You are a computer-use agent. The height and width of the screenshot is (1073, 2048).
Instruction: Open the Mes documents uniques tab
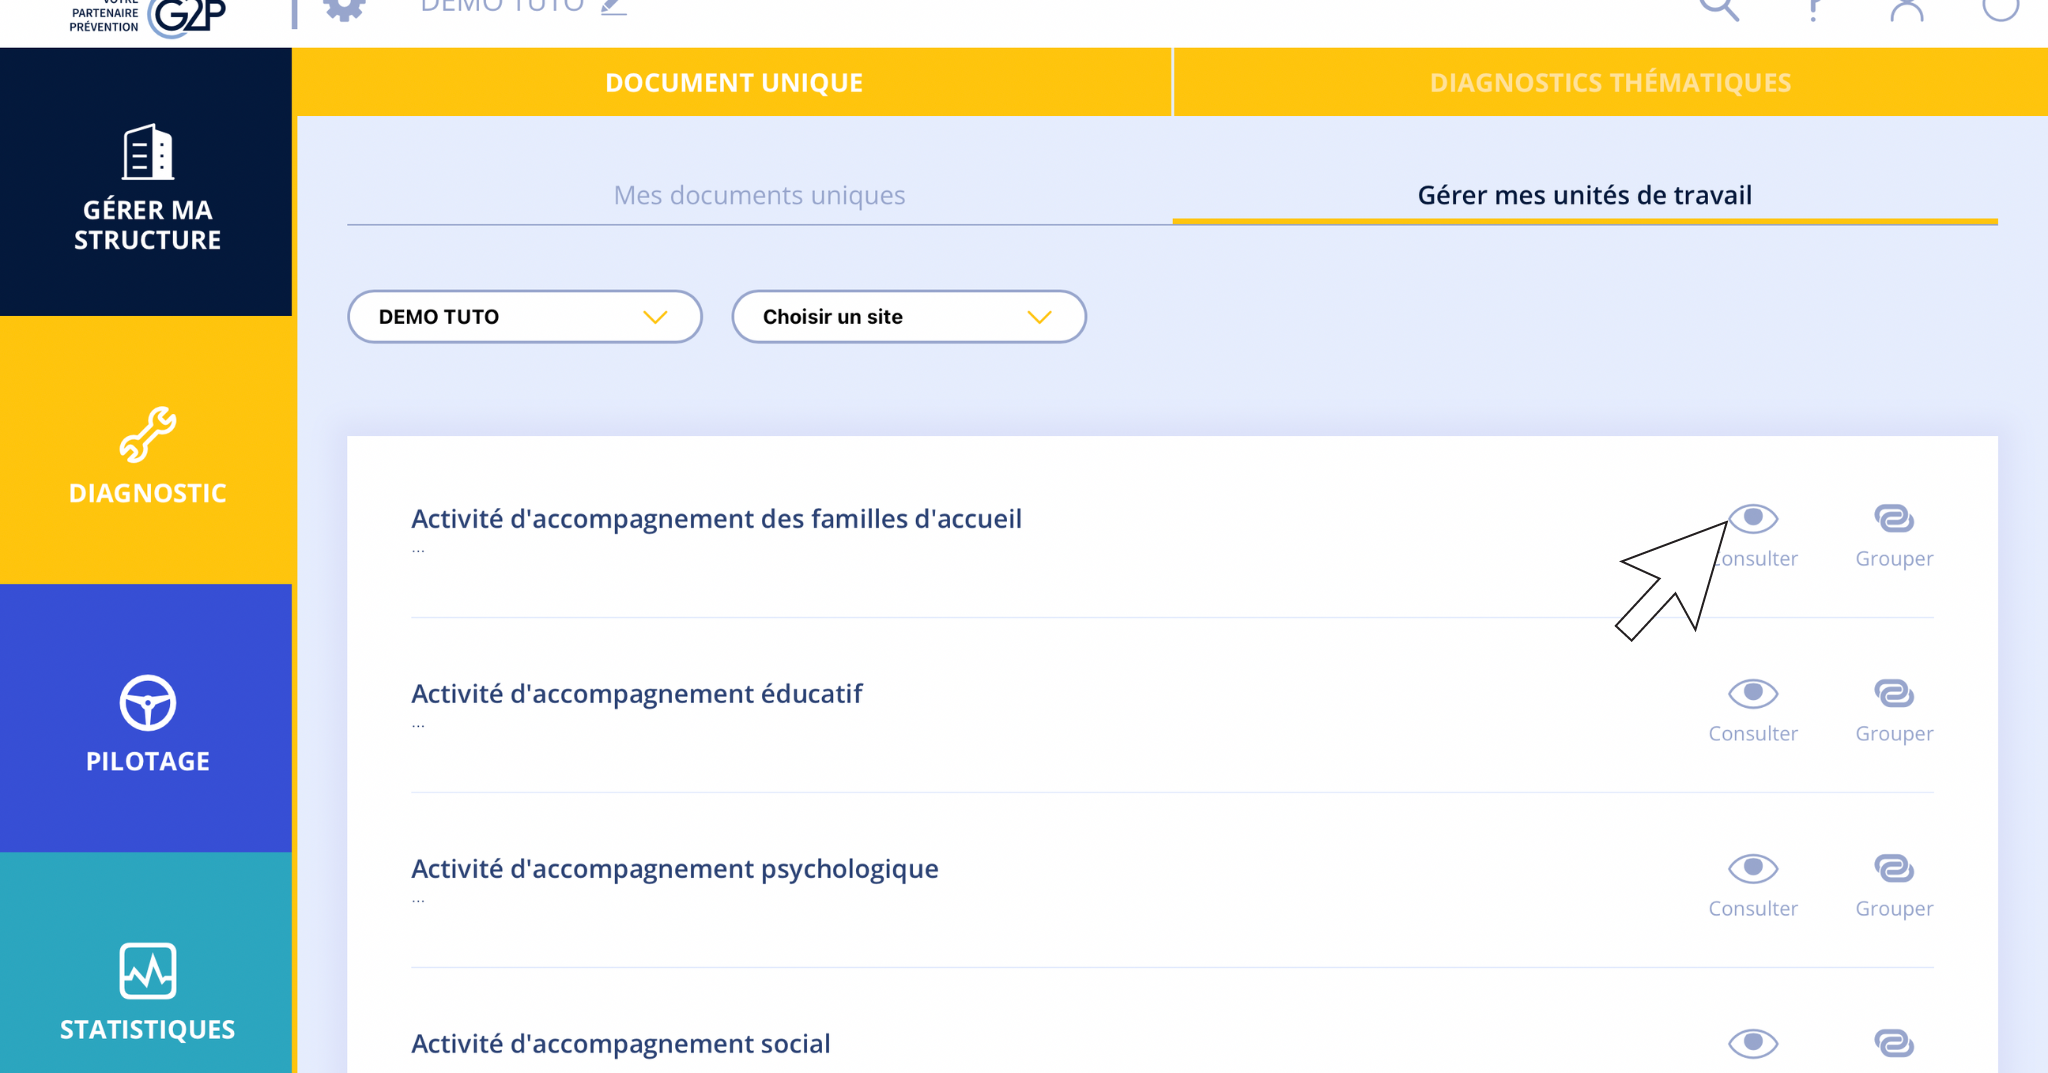[760, 195]
